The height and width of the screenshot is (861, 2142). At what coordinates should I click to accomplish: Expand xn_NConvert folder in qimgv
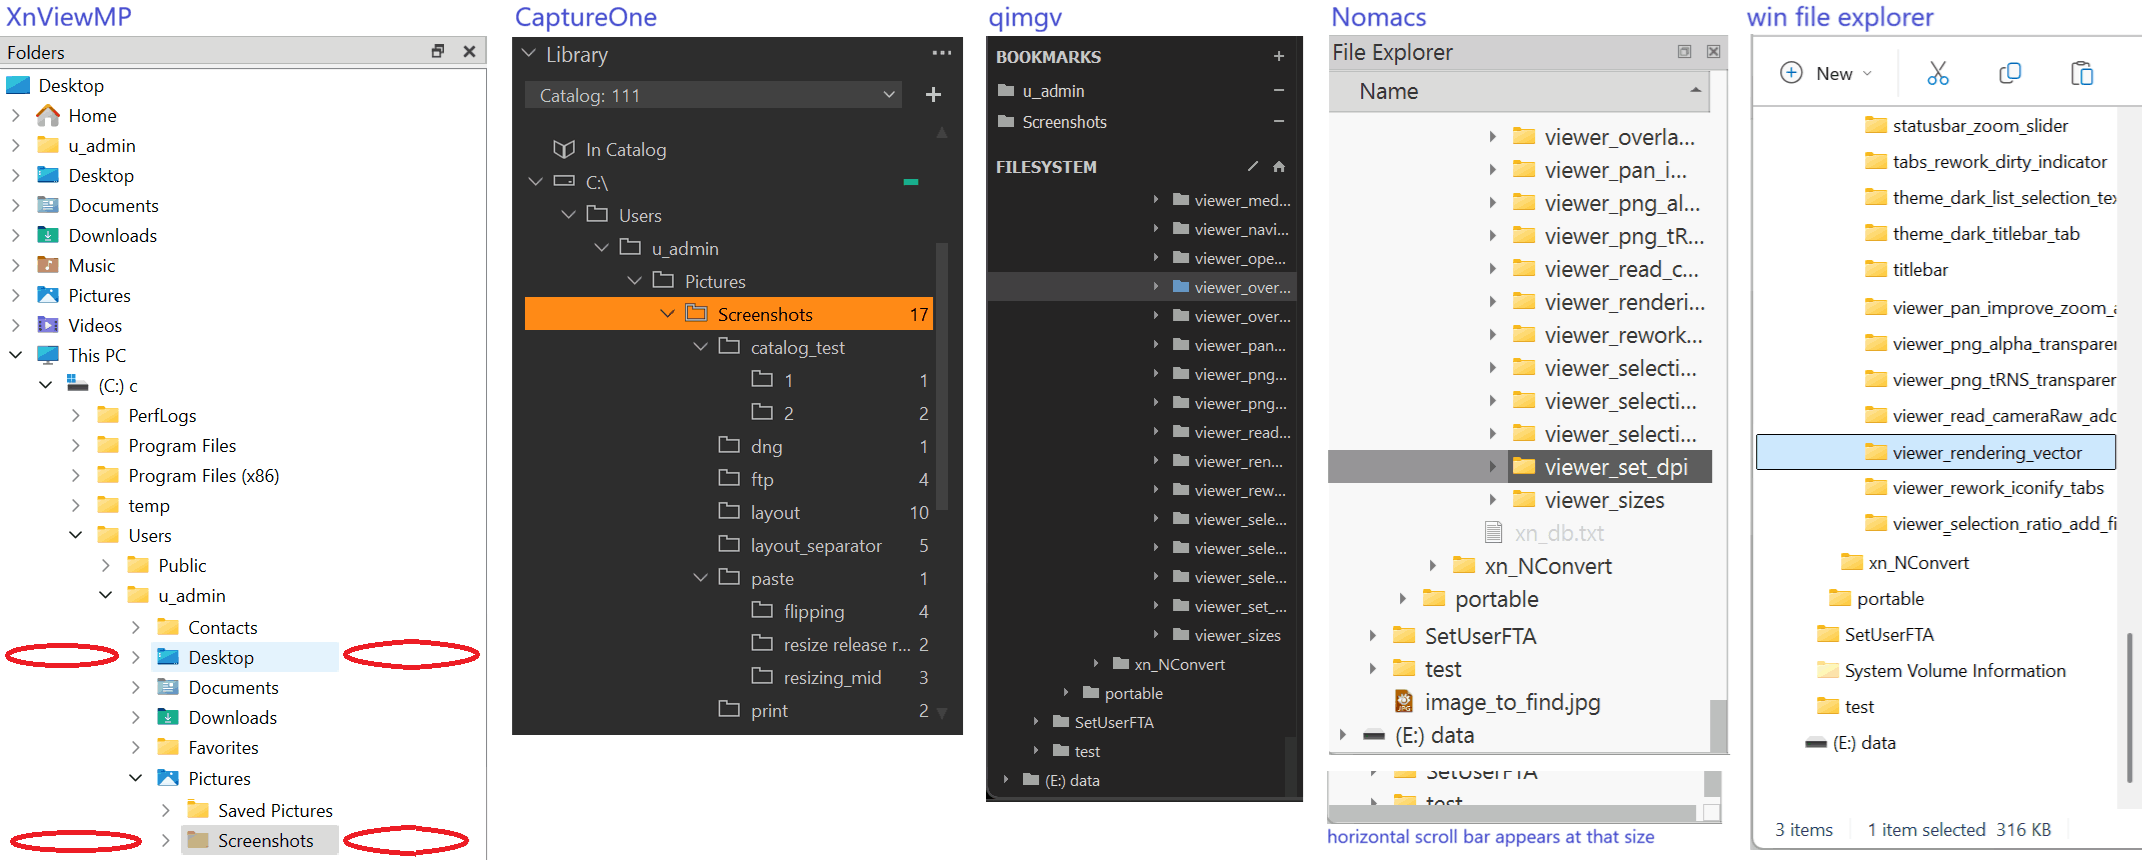1096,664
